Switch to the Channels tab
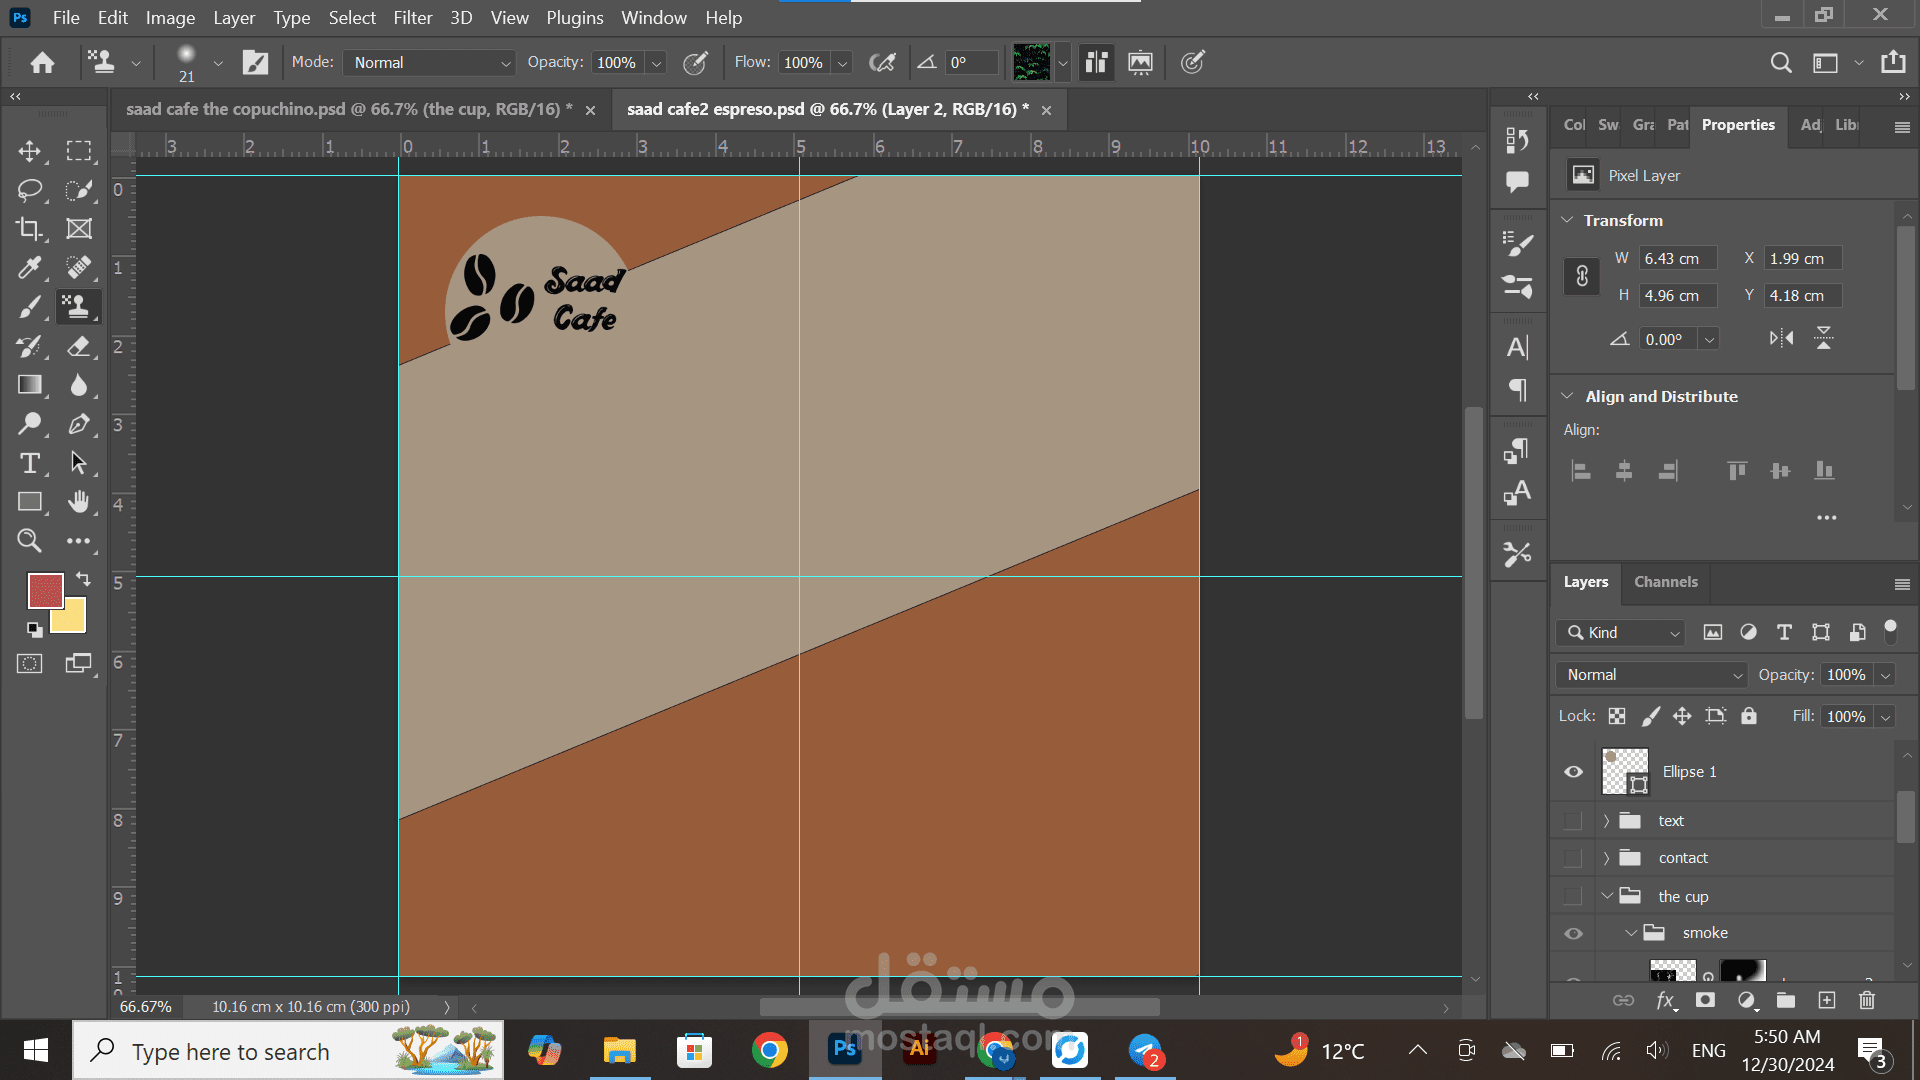This screenshot has height=1080, width=1920. click(1665, 582)
